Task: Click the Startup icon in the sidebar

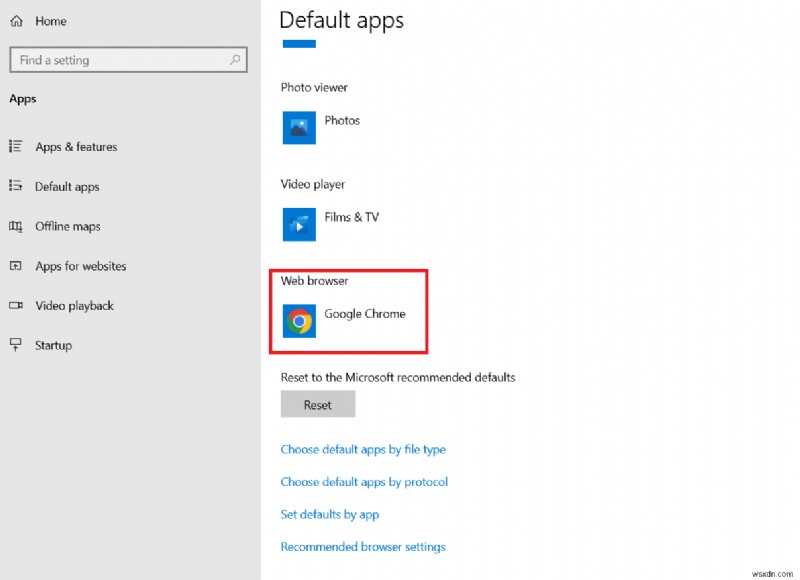Action: click(x=18, y=345)
